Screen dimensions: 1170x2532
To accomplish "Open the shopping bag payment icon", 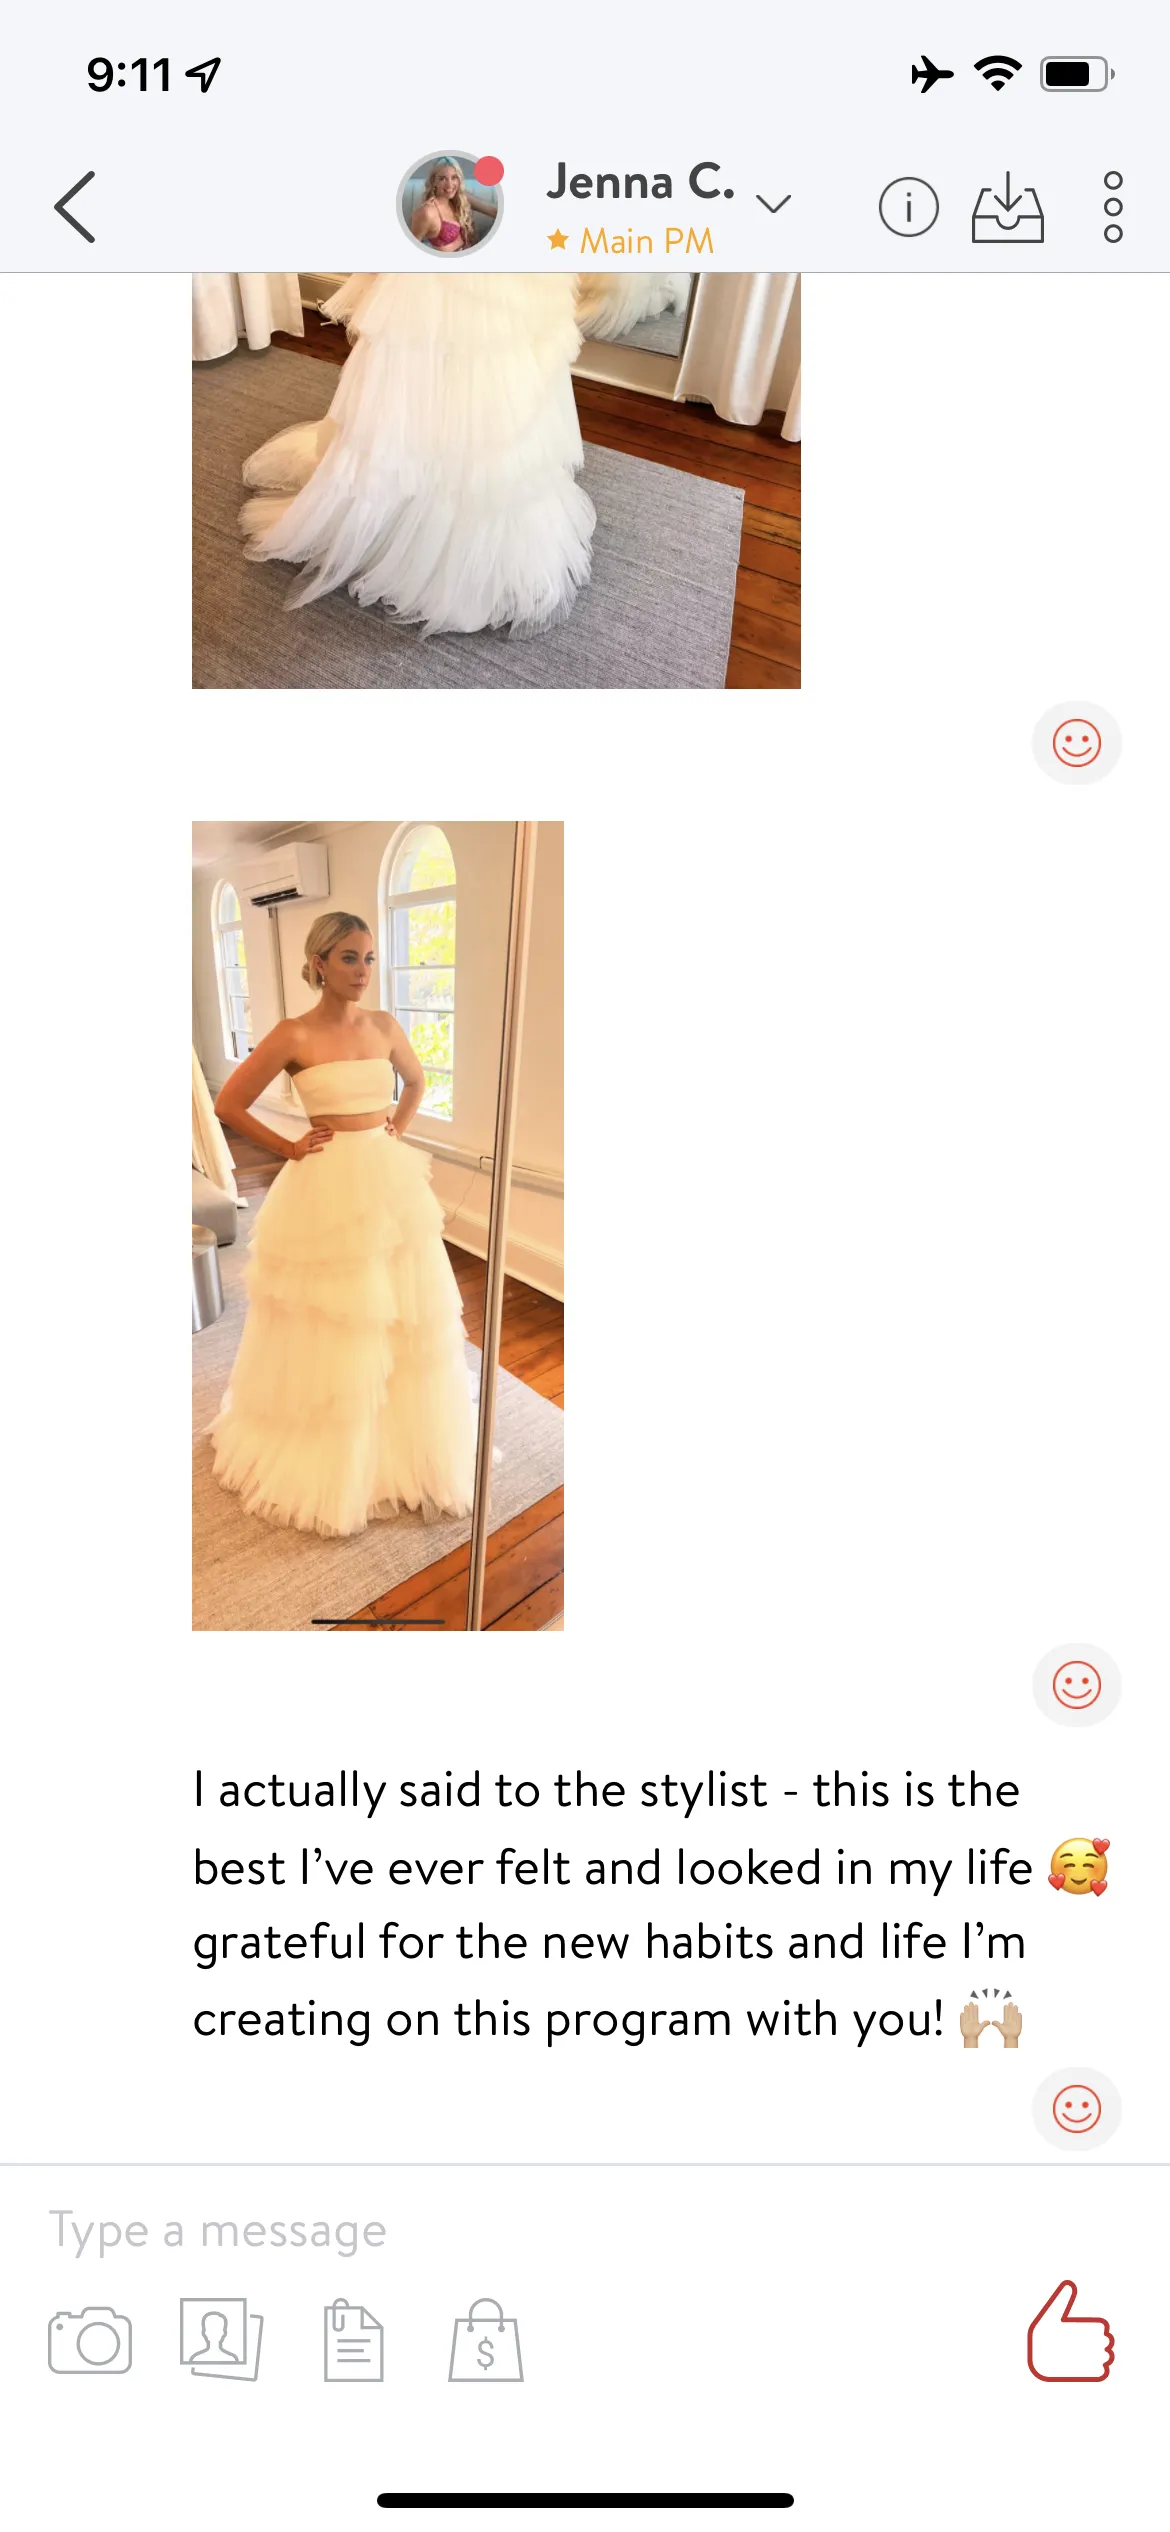I will (485, 2340).
